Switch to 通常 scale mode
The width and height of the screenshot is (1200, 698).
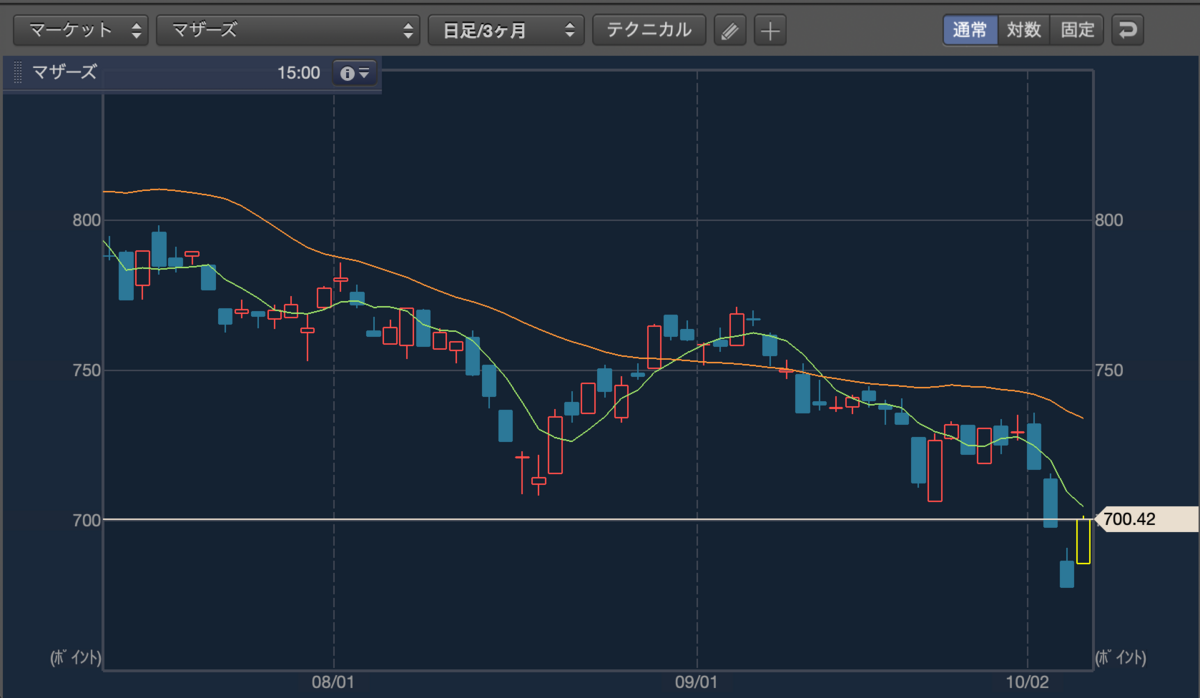tap(969, 30)
